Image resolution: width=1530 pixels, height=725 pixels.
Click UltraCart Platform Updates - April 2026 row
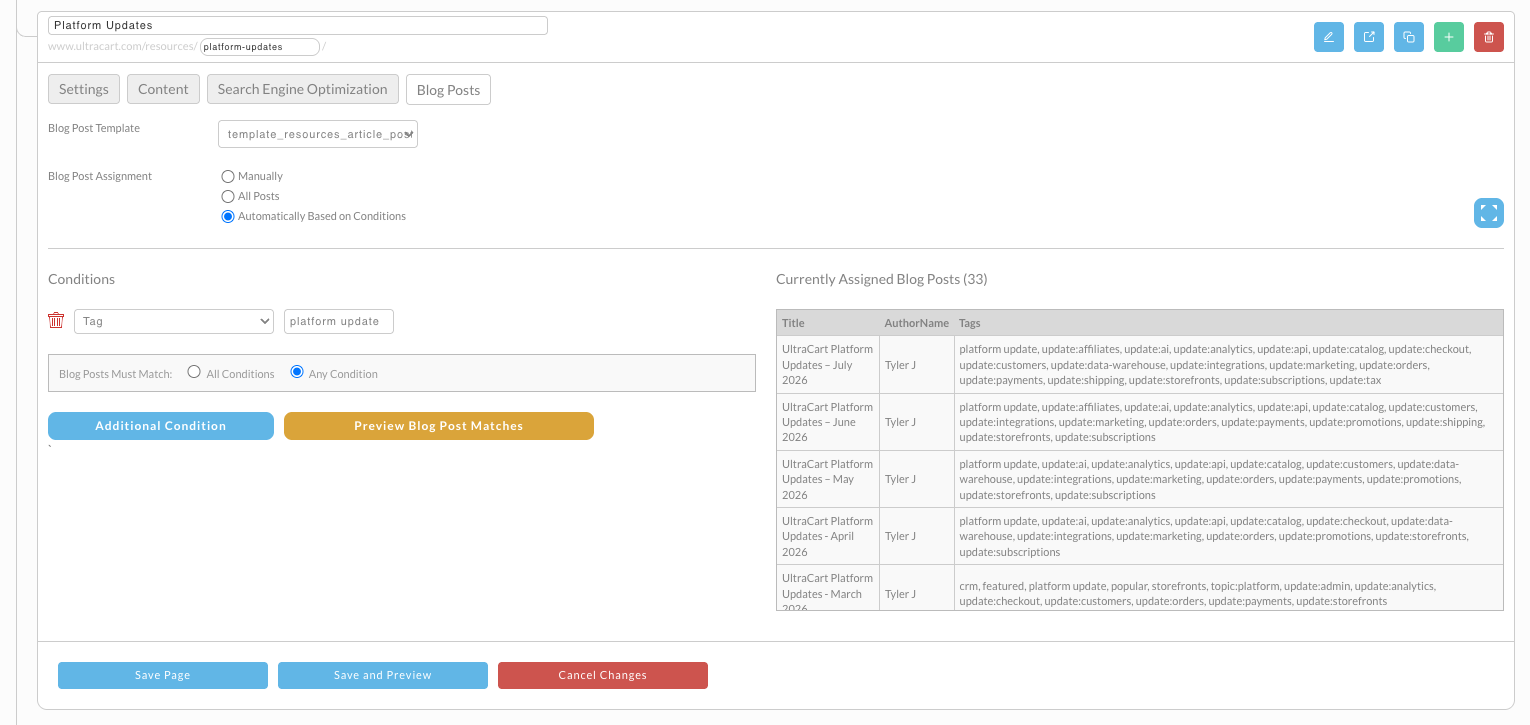pyautogui.click(x=1140, y=536)
